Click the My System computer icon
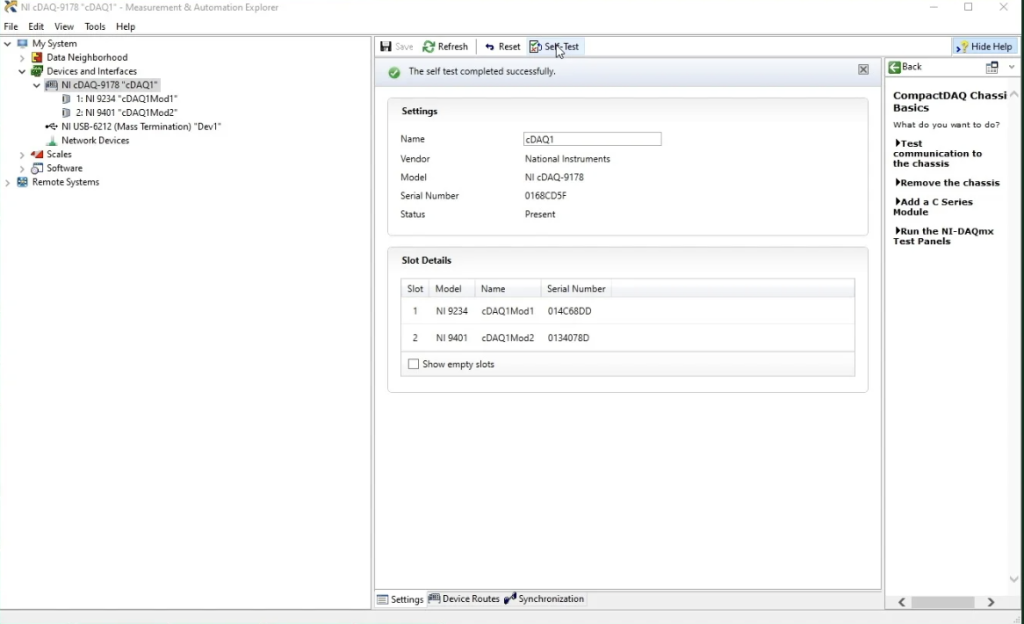Image resolution: width=1024 pixels, height=624 pixels. [x=23, y=44]
